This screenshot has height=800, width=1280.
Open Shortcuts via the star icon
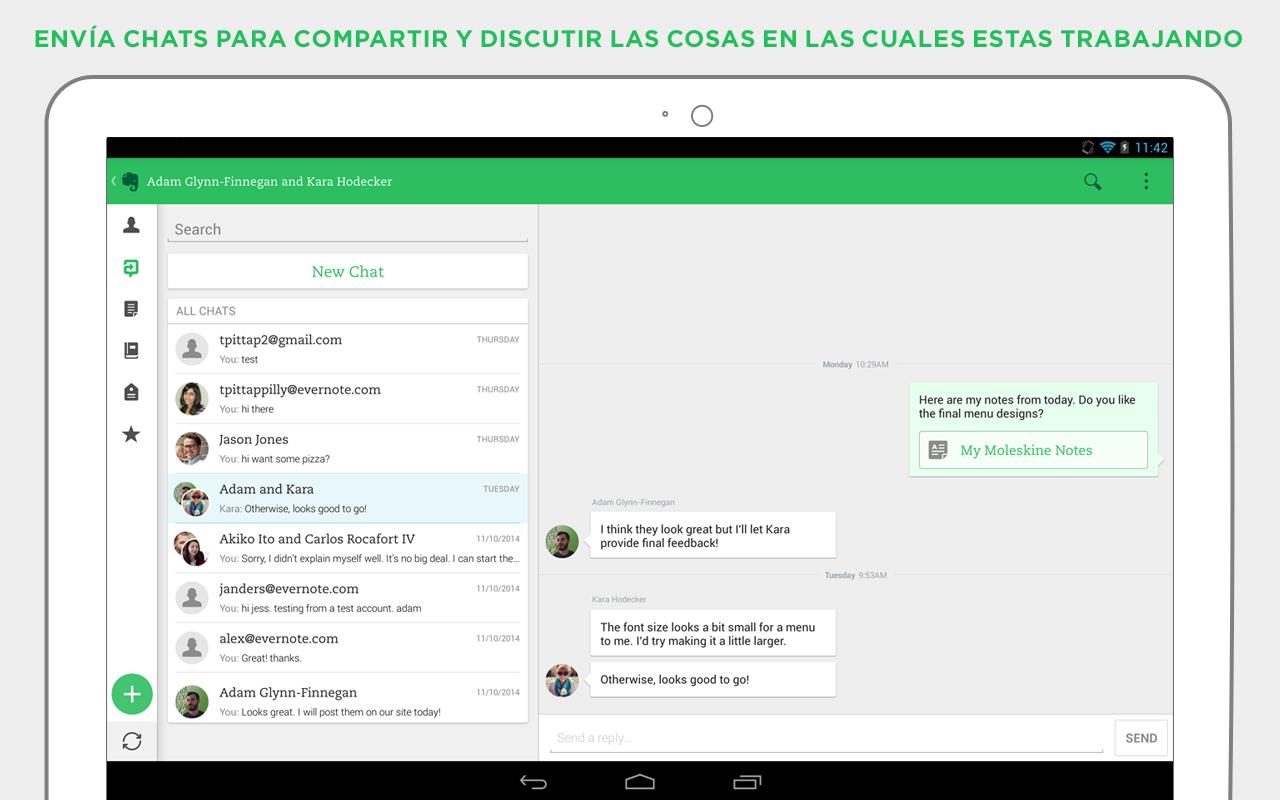[131, 434]
